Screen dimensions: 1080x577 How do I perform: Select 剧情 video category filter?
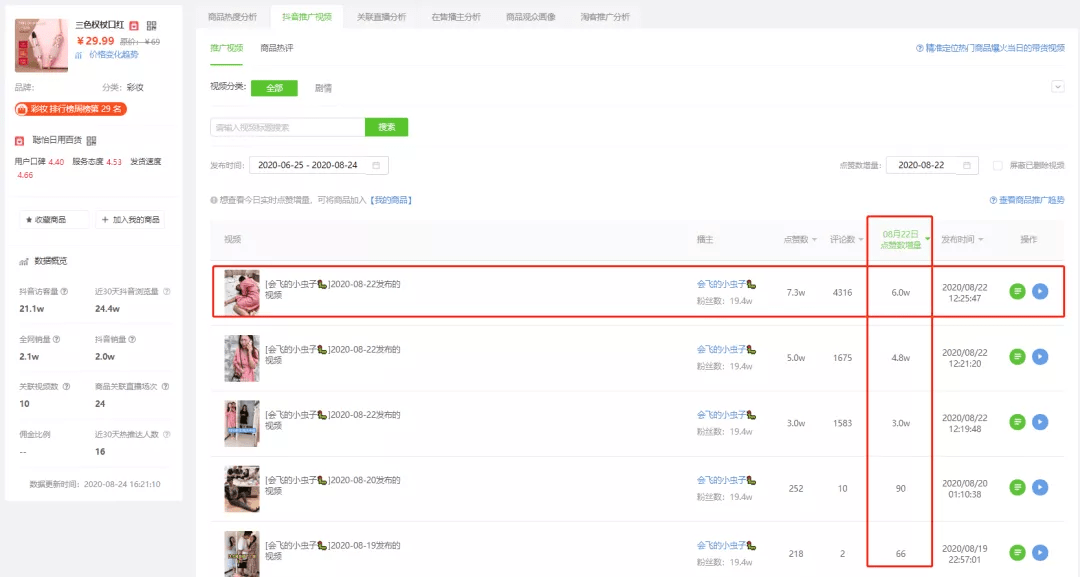point(323,88)
